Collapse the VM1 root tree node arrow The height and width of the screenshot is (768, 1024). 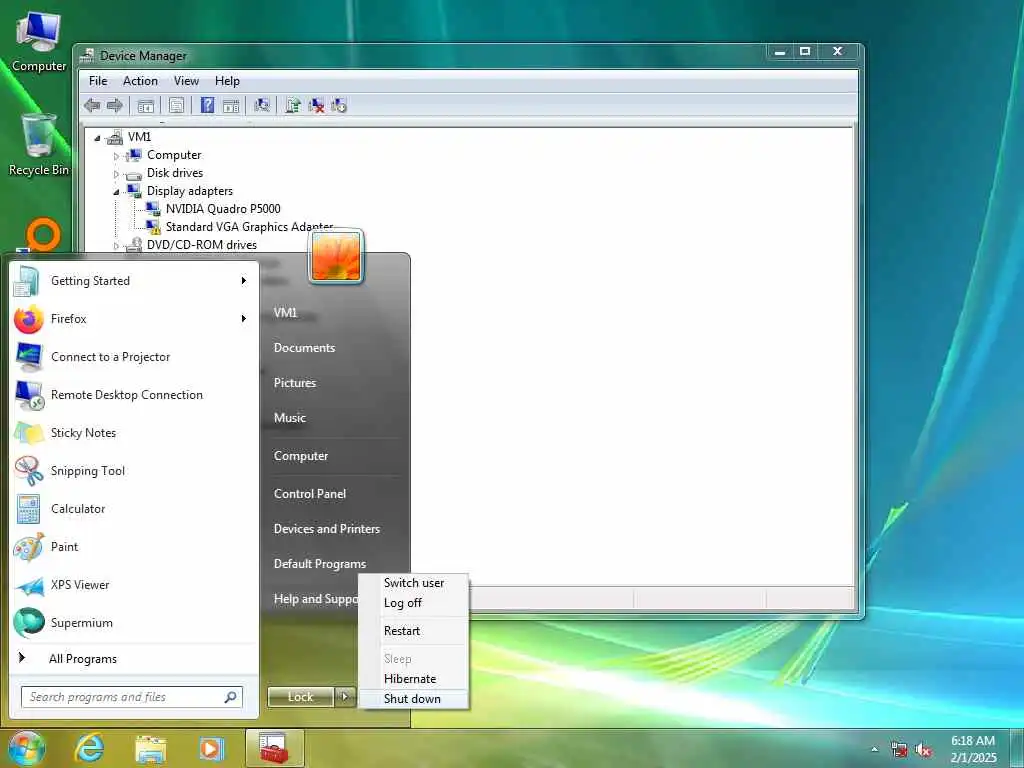(97, 138)
